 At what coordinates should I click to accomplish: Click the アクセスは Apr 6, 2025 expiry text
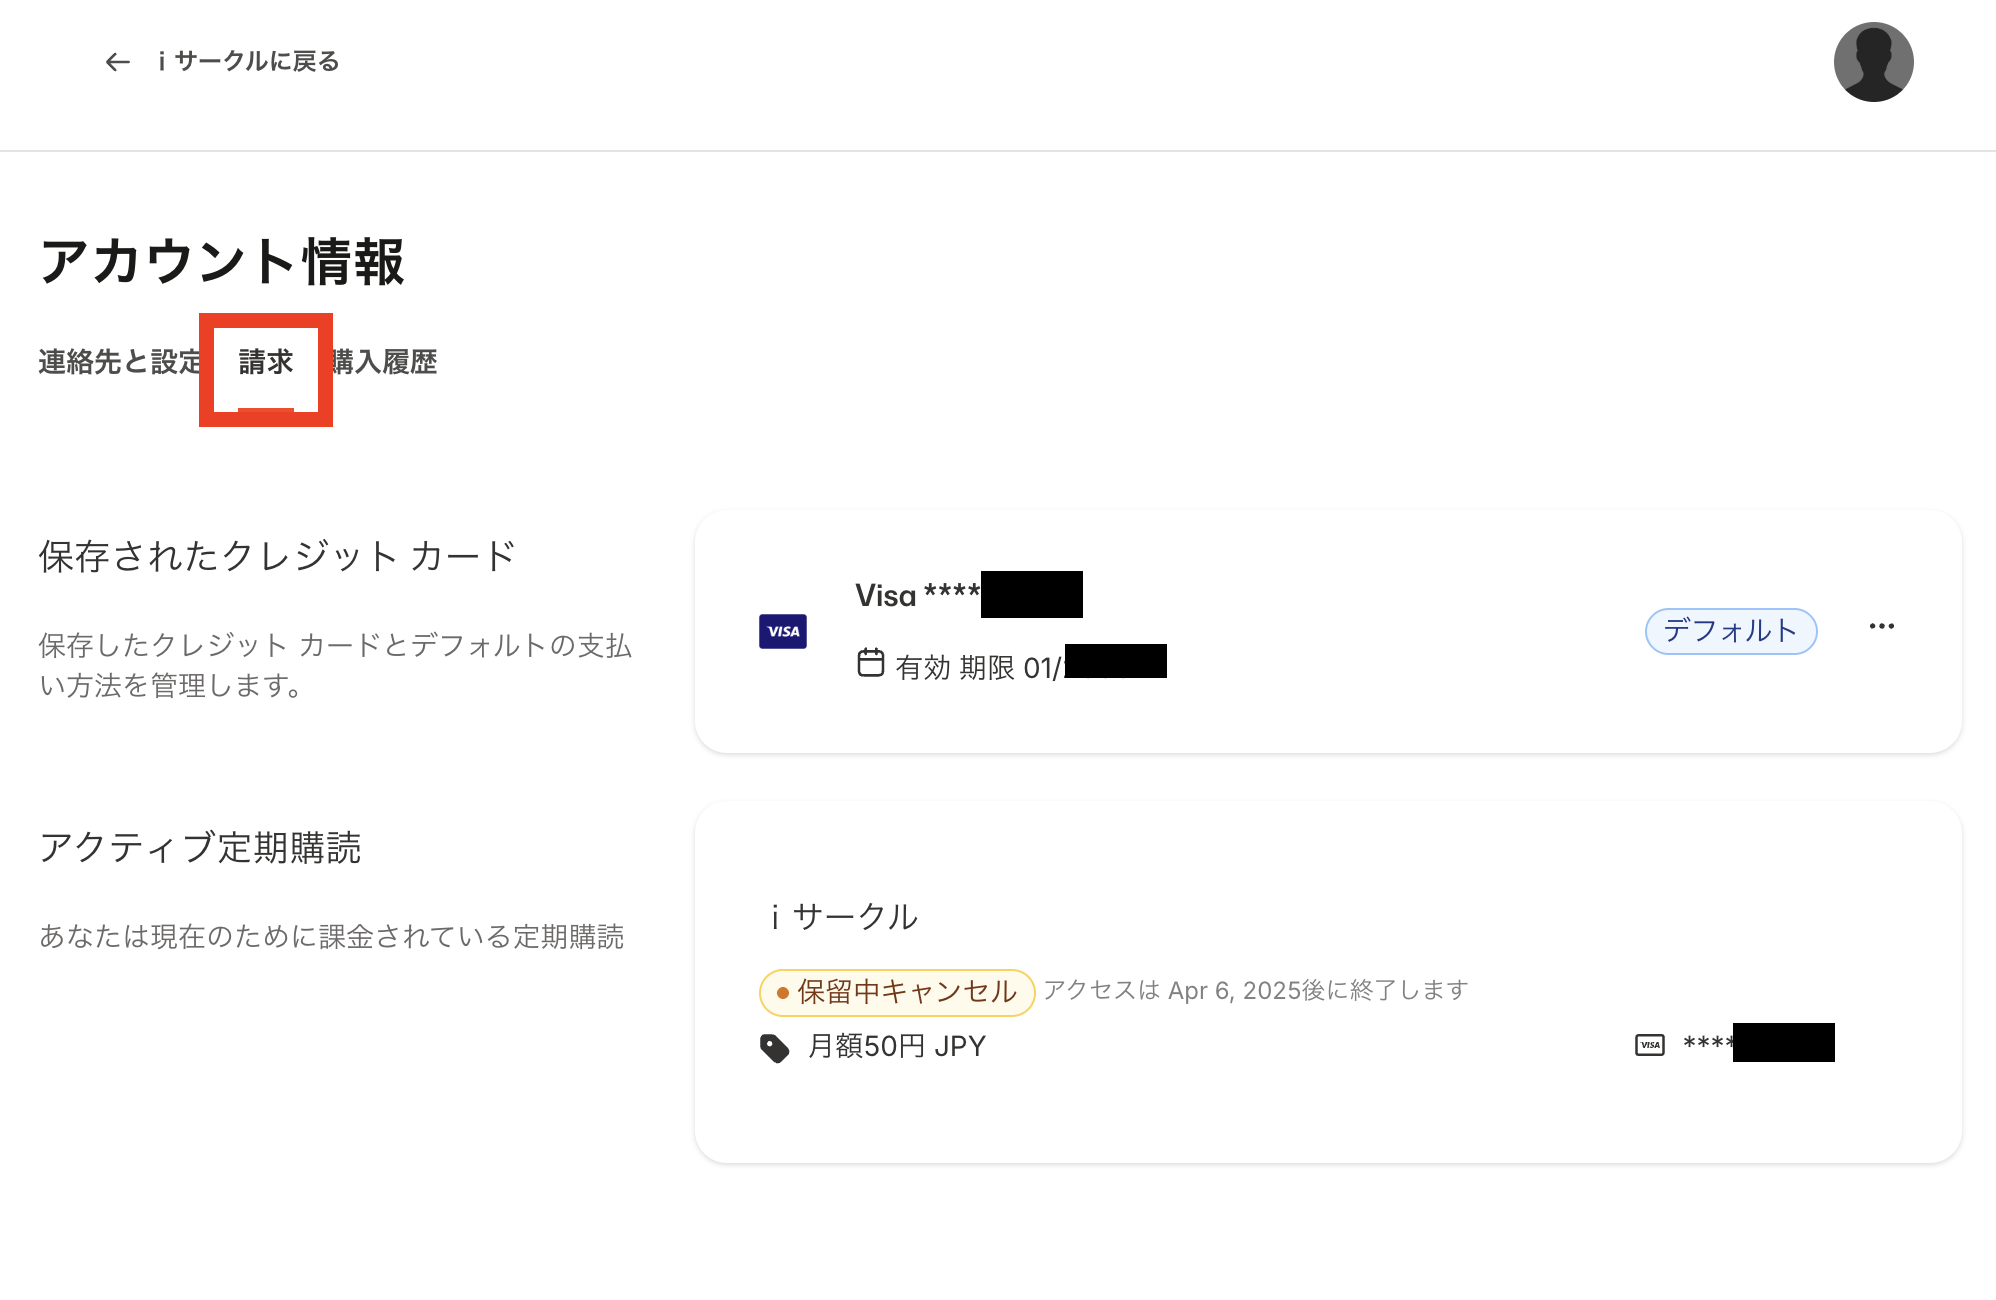pyautogui.click(x=1255, y=990)
